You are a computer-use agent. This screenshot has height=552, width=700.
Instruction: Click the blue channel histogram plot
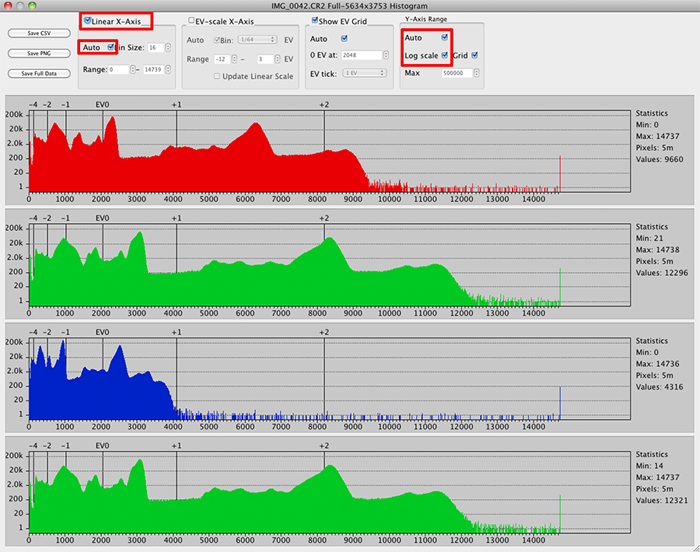[329, 379]
